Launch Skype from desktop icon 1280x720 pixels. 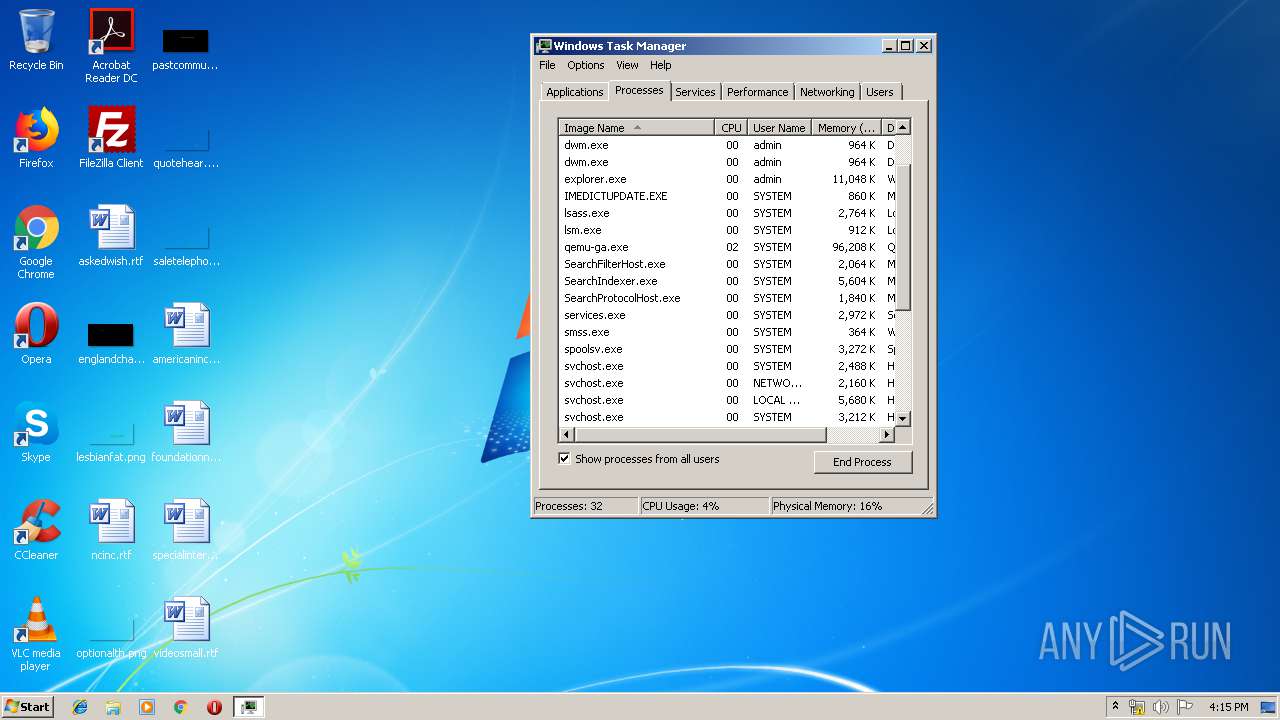click(36, 432)
